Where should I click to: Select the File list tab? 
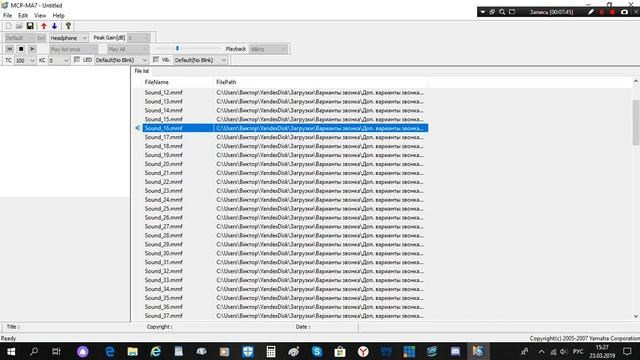[x=142, y=71]
